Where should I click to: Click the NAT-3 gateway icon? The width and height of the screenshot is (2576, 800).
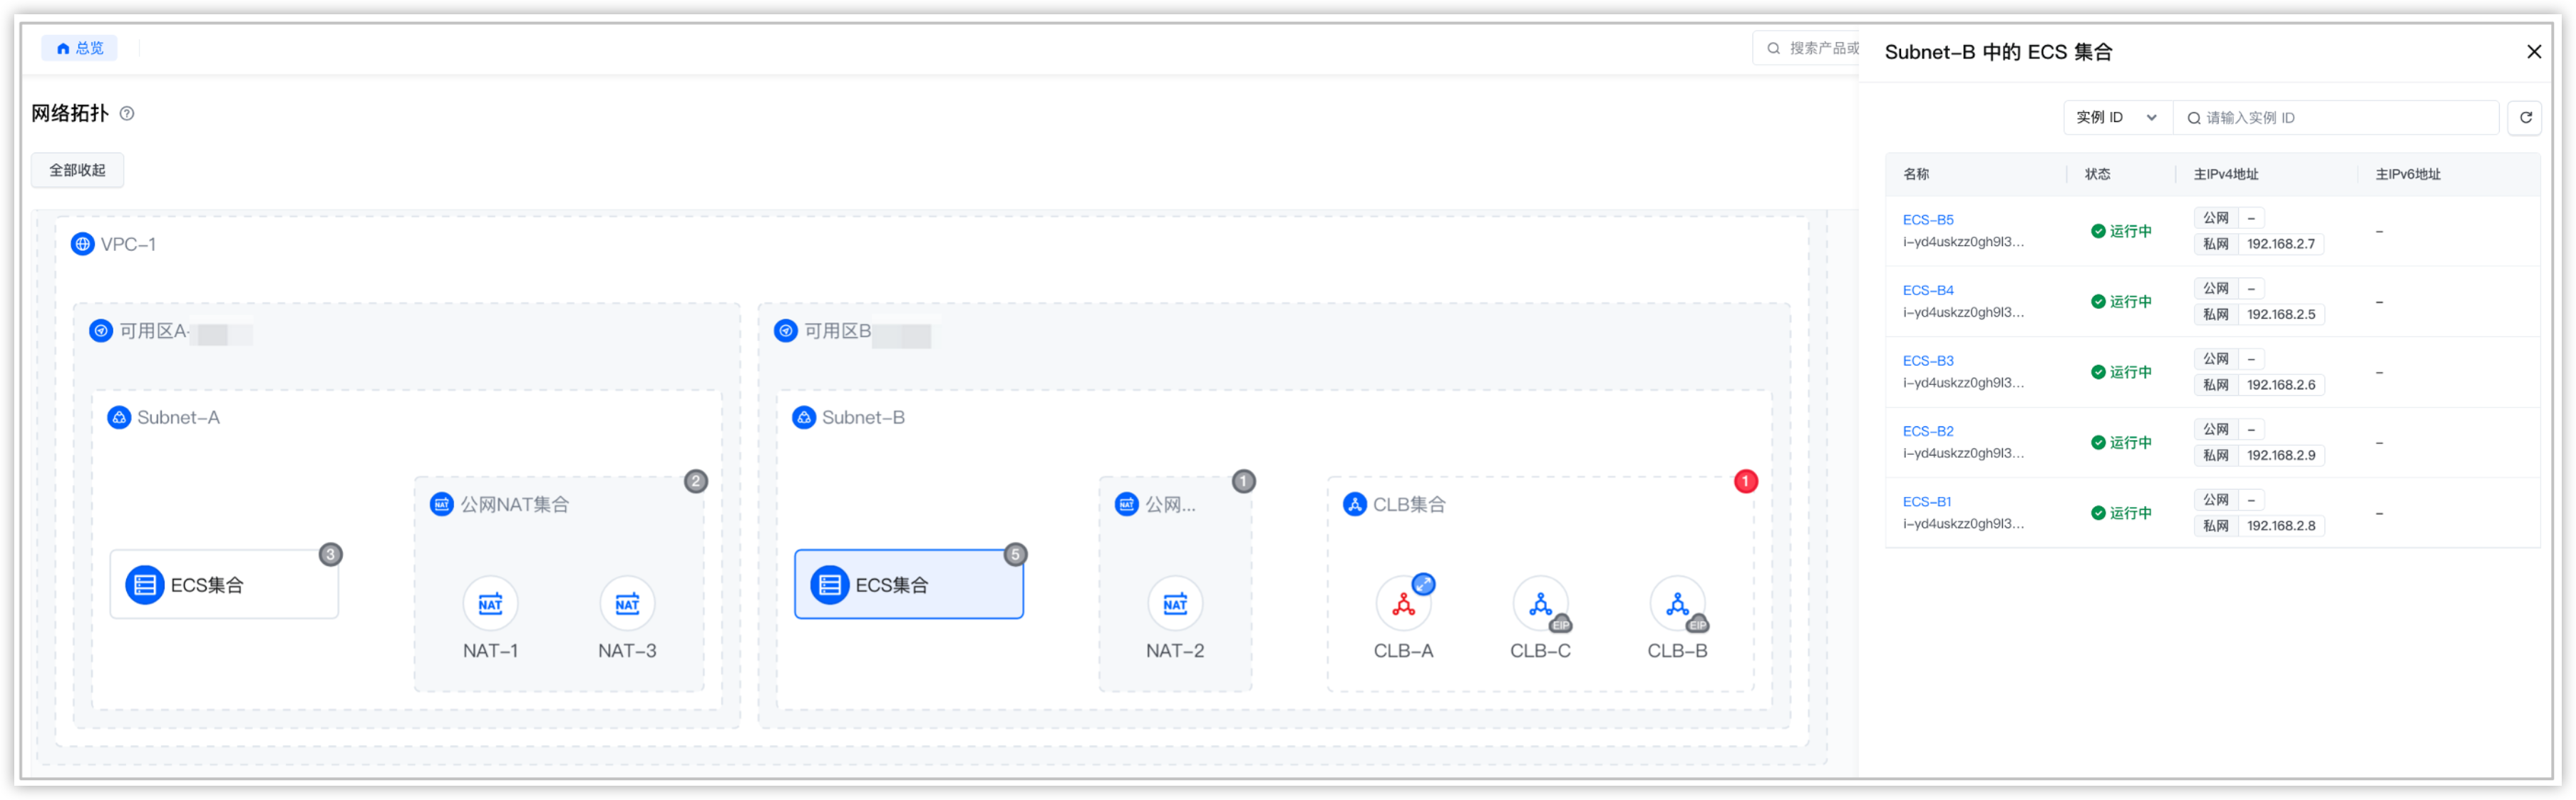[627, 603]
